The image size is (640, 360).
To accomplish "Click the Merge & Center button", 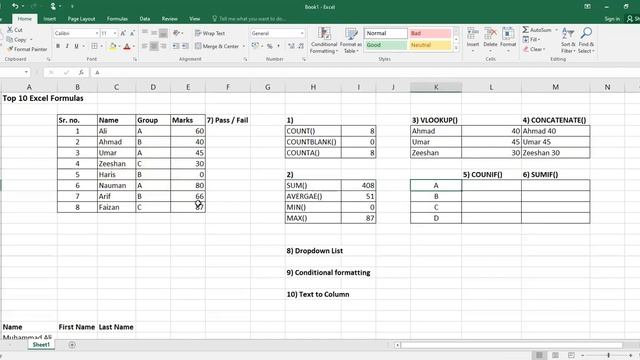I will click(217, 46).
